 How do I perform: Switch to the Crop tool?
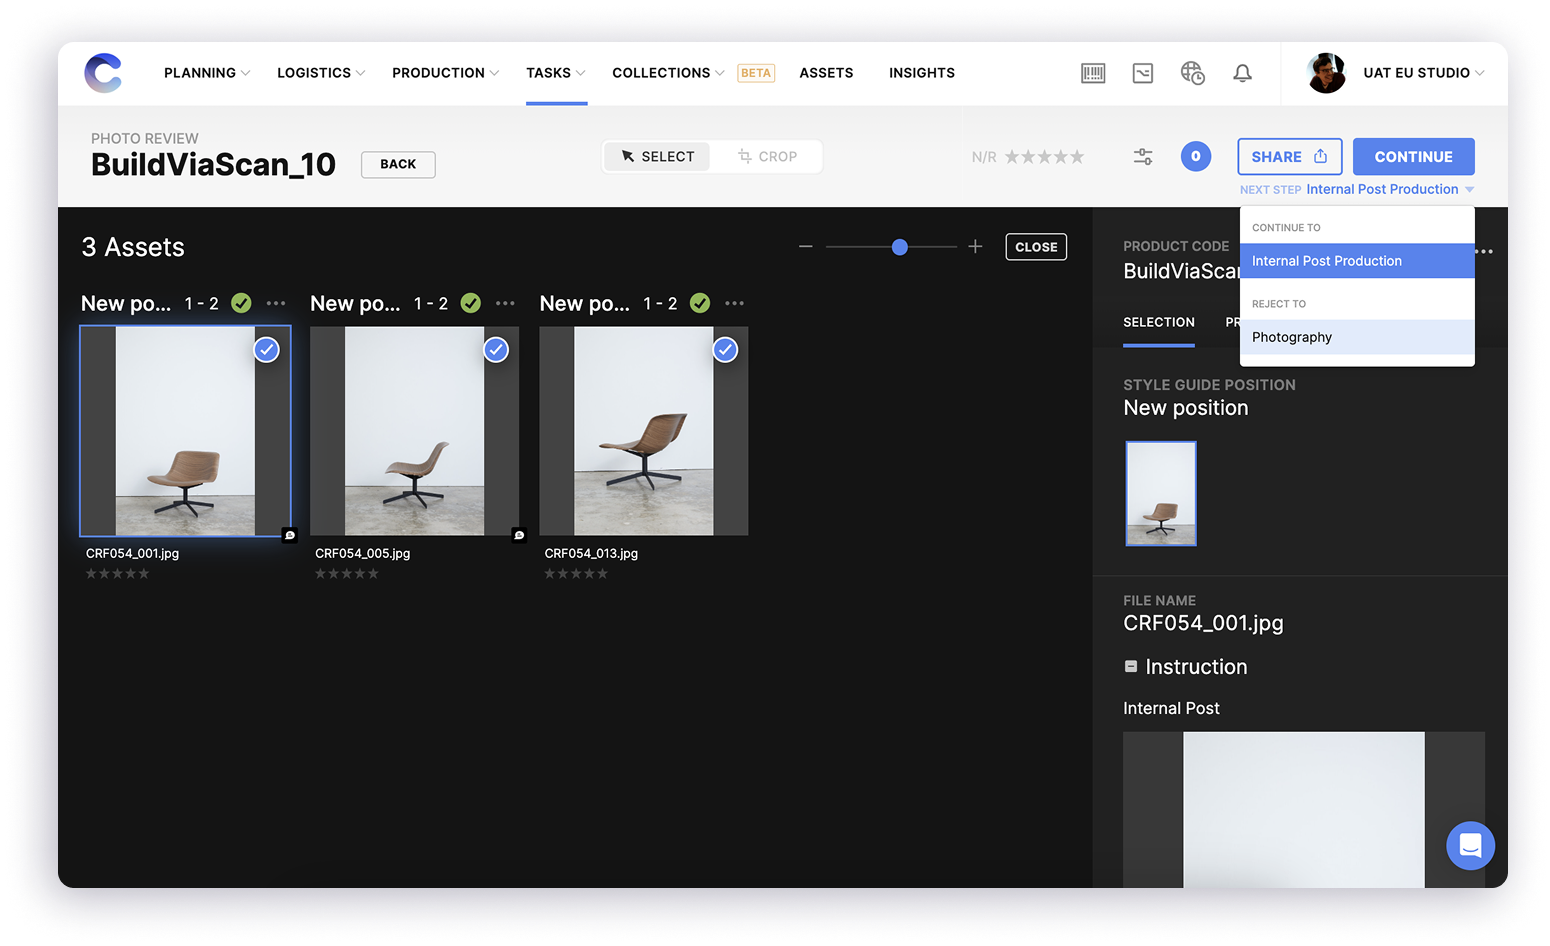pyautogui.click(x=767, y=156)
